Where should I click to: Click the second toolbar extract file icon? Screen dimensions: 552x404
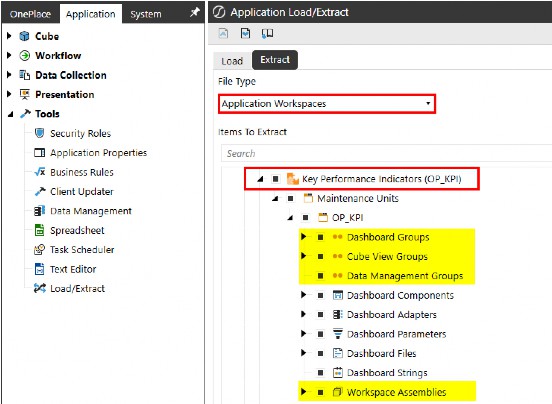pos(245,33)
